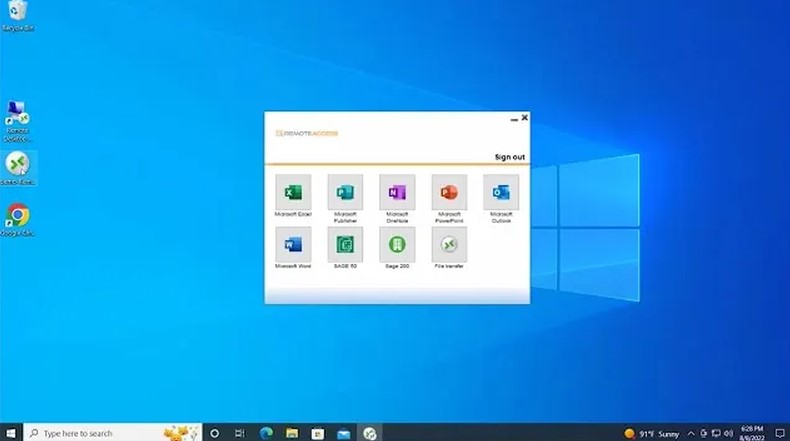This screenshot has height=441, width=790.
Task: Open Task View from the taskbar
Action: pos(240,433)
